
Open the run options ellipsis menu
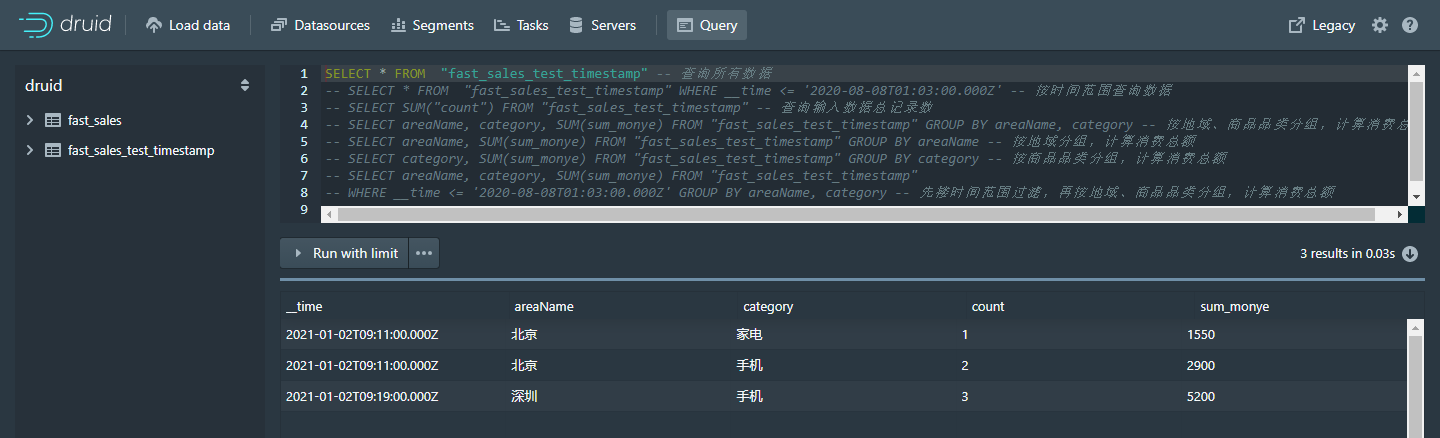(x=424, y=254)
